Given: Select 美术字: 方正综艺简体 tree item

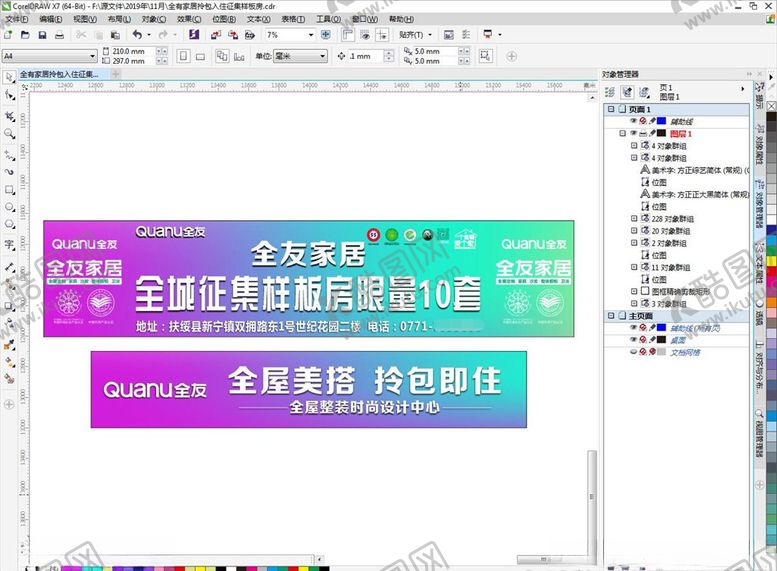Looking at the screenshot, I should click(700, 170).
